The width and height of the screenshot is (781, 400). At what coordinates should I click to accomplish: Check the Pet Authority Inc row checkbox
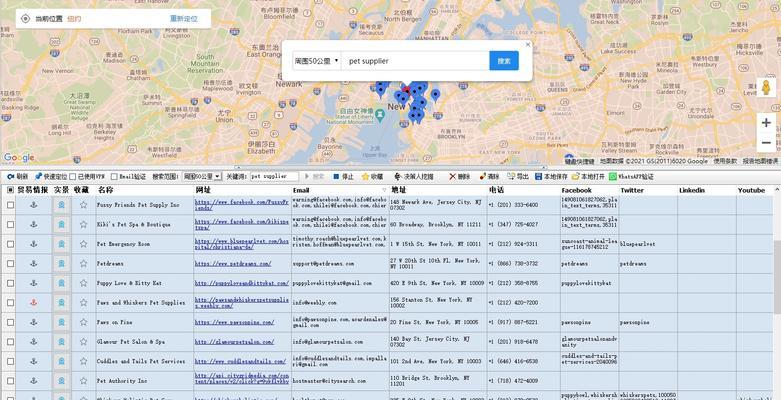pyautogui.click(x=10, y=381)
